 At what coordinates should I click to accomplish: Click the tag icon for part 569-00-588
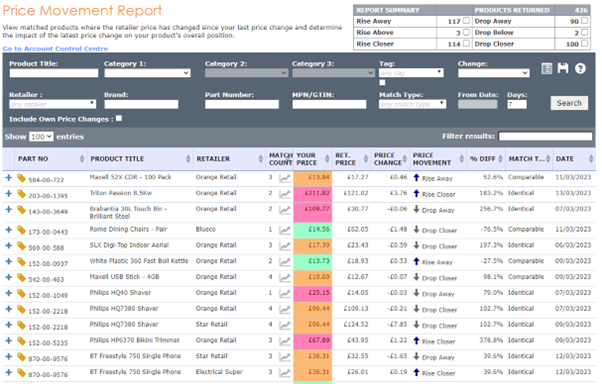pyautogui.click(x=22, y=246)
